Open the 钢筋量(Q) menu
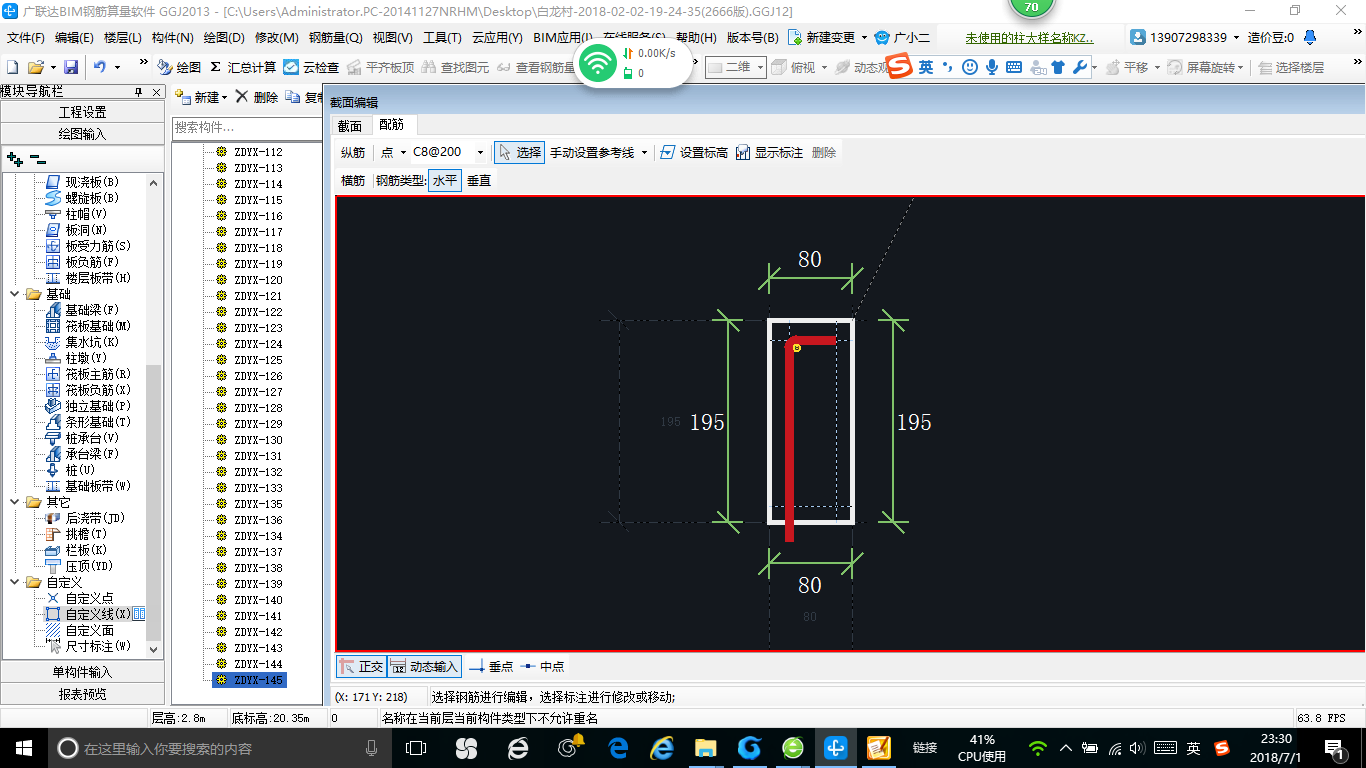 click(335, 38)
